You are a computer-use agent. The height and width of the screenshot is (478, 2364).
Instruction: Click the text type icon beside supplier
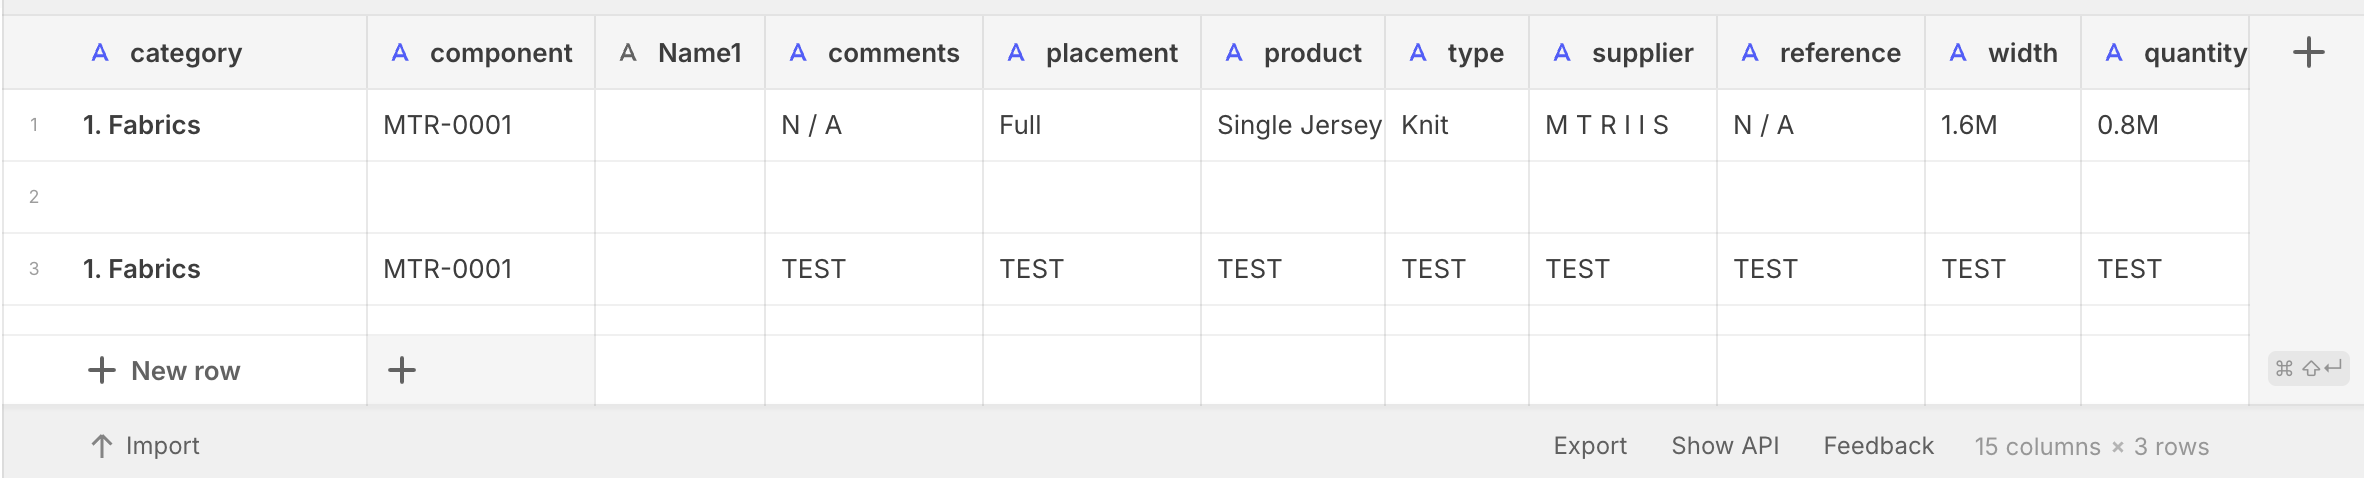pos(1562,53)
